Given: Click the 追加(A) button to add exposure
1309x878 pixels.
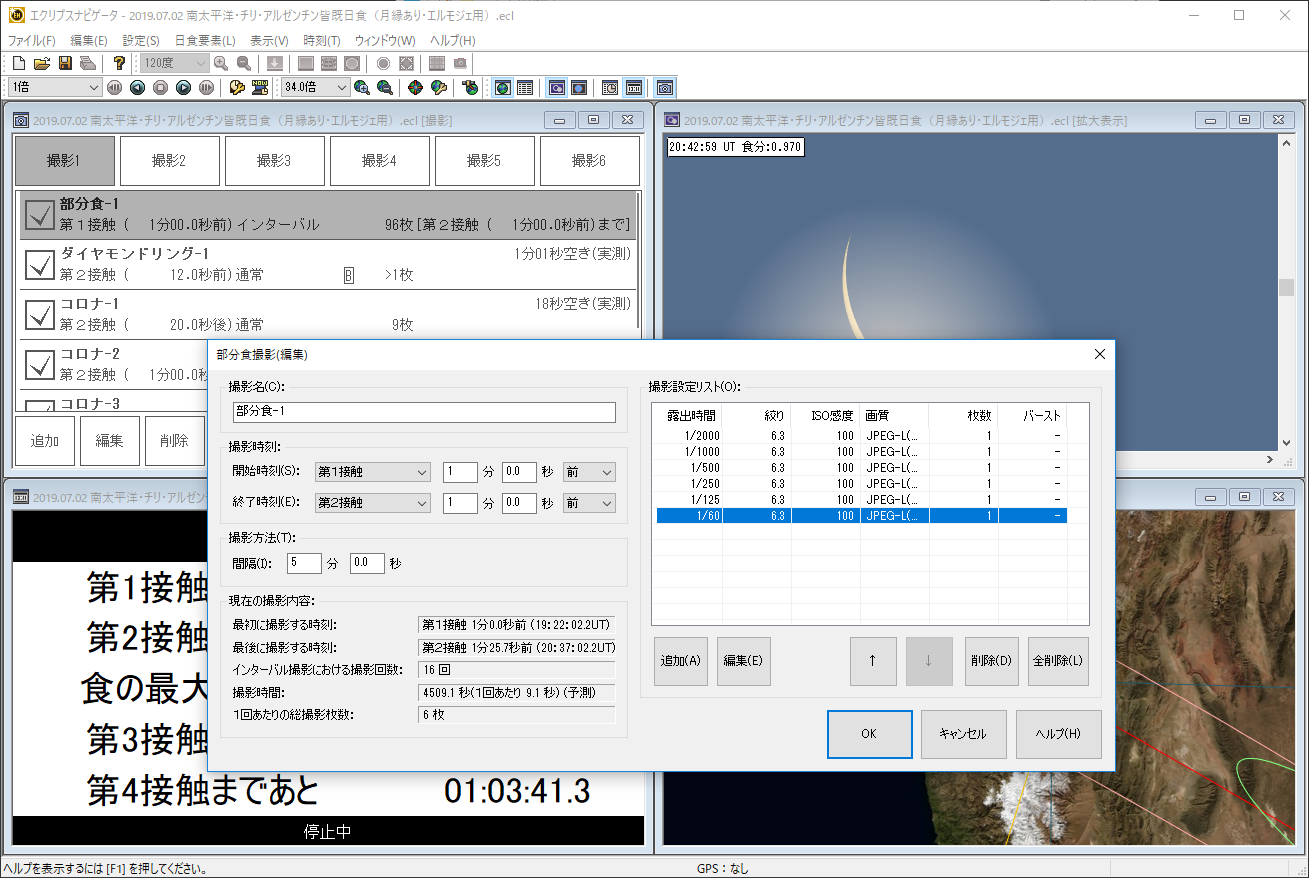Looking at the screenshot, I should click(x=680, y=660).
